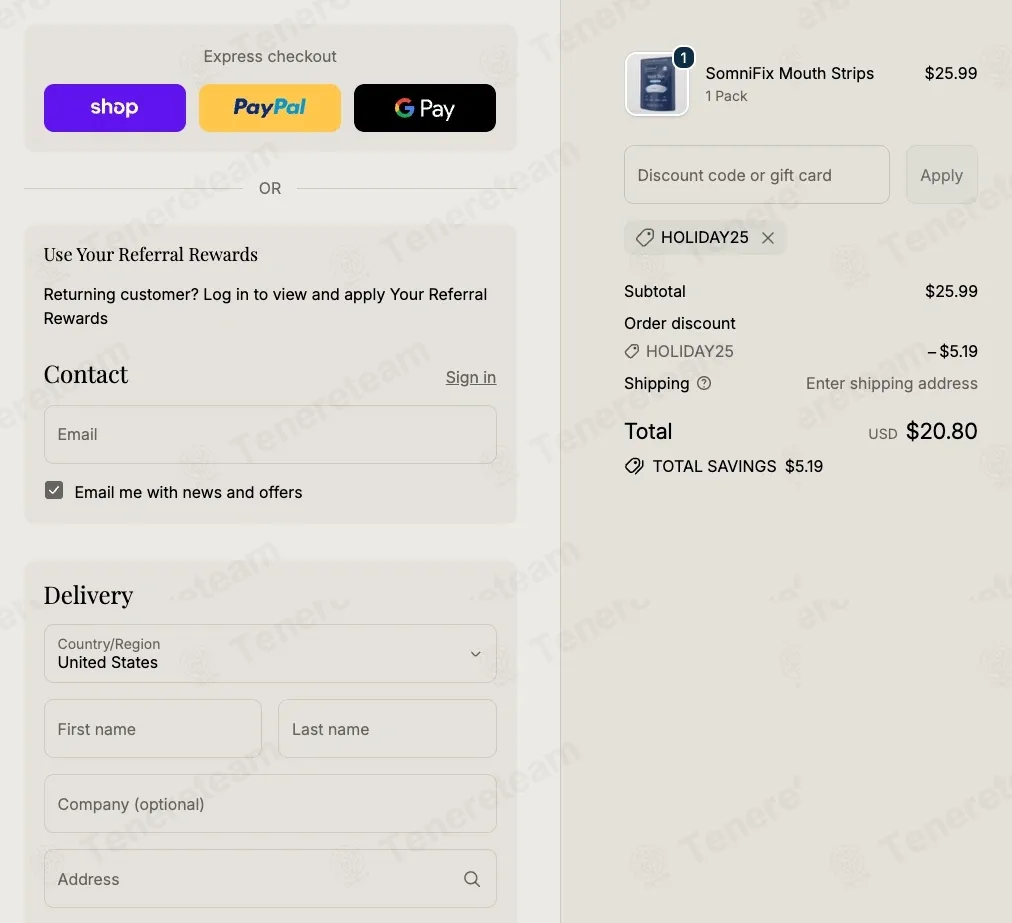Focus the Email input field
Image resolution: width=1012 pixels, height=923 pixels.
[270, 434]
